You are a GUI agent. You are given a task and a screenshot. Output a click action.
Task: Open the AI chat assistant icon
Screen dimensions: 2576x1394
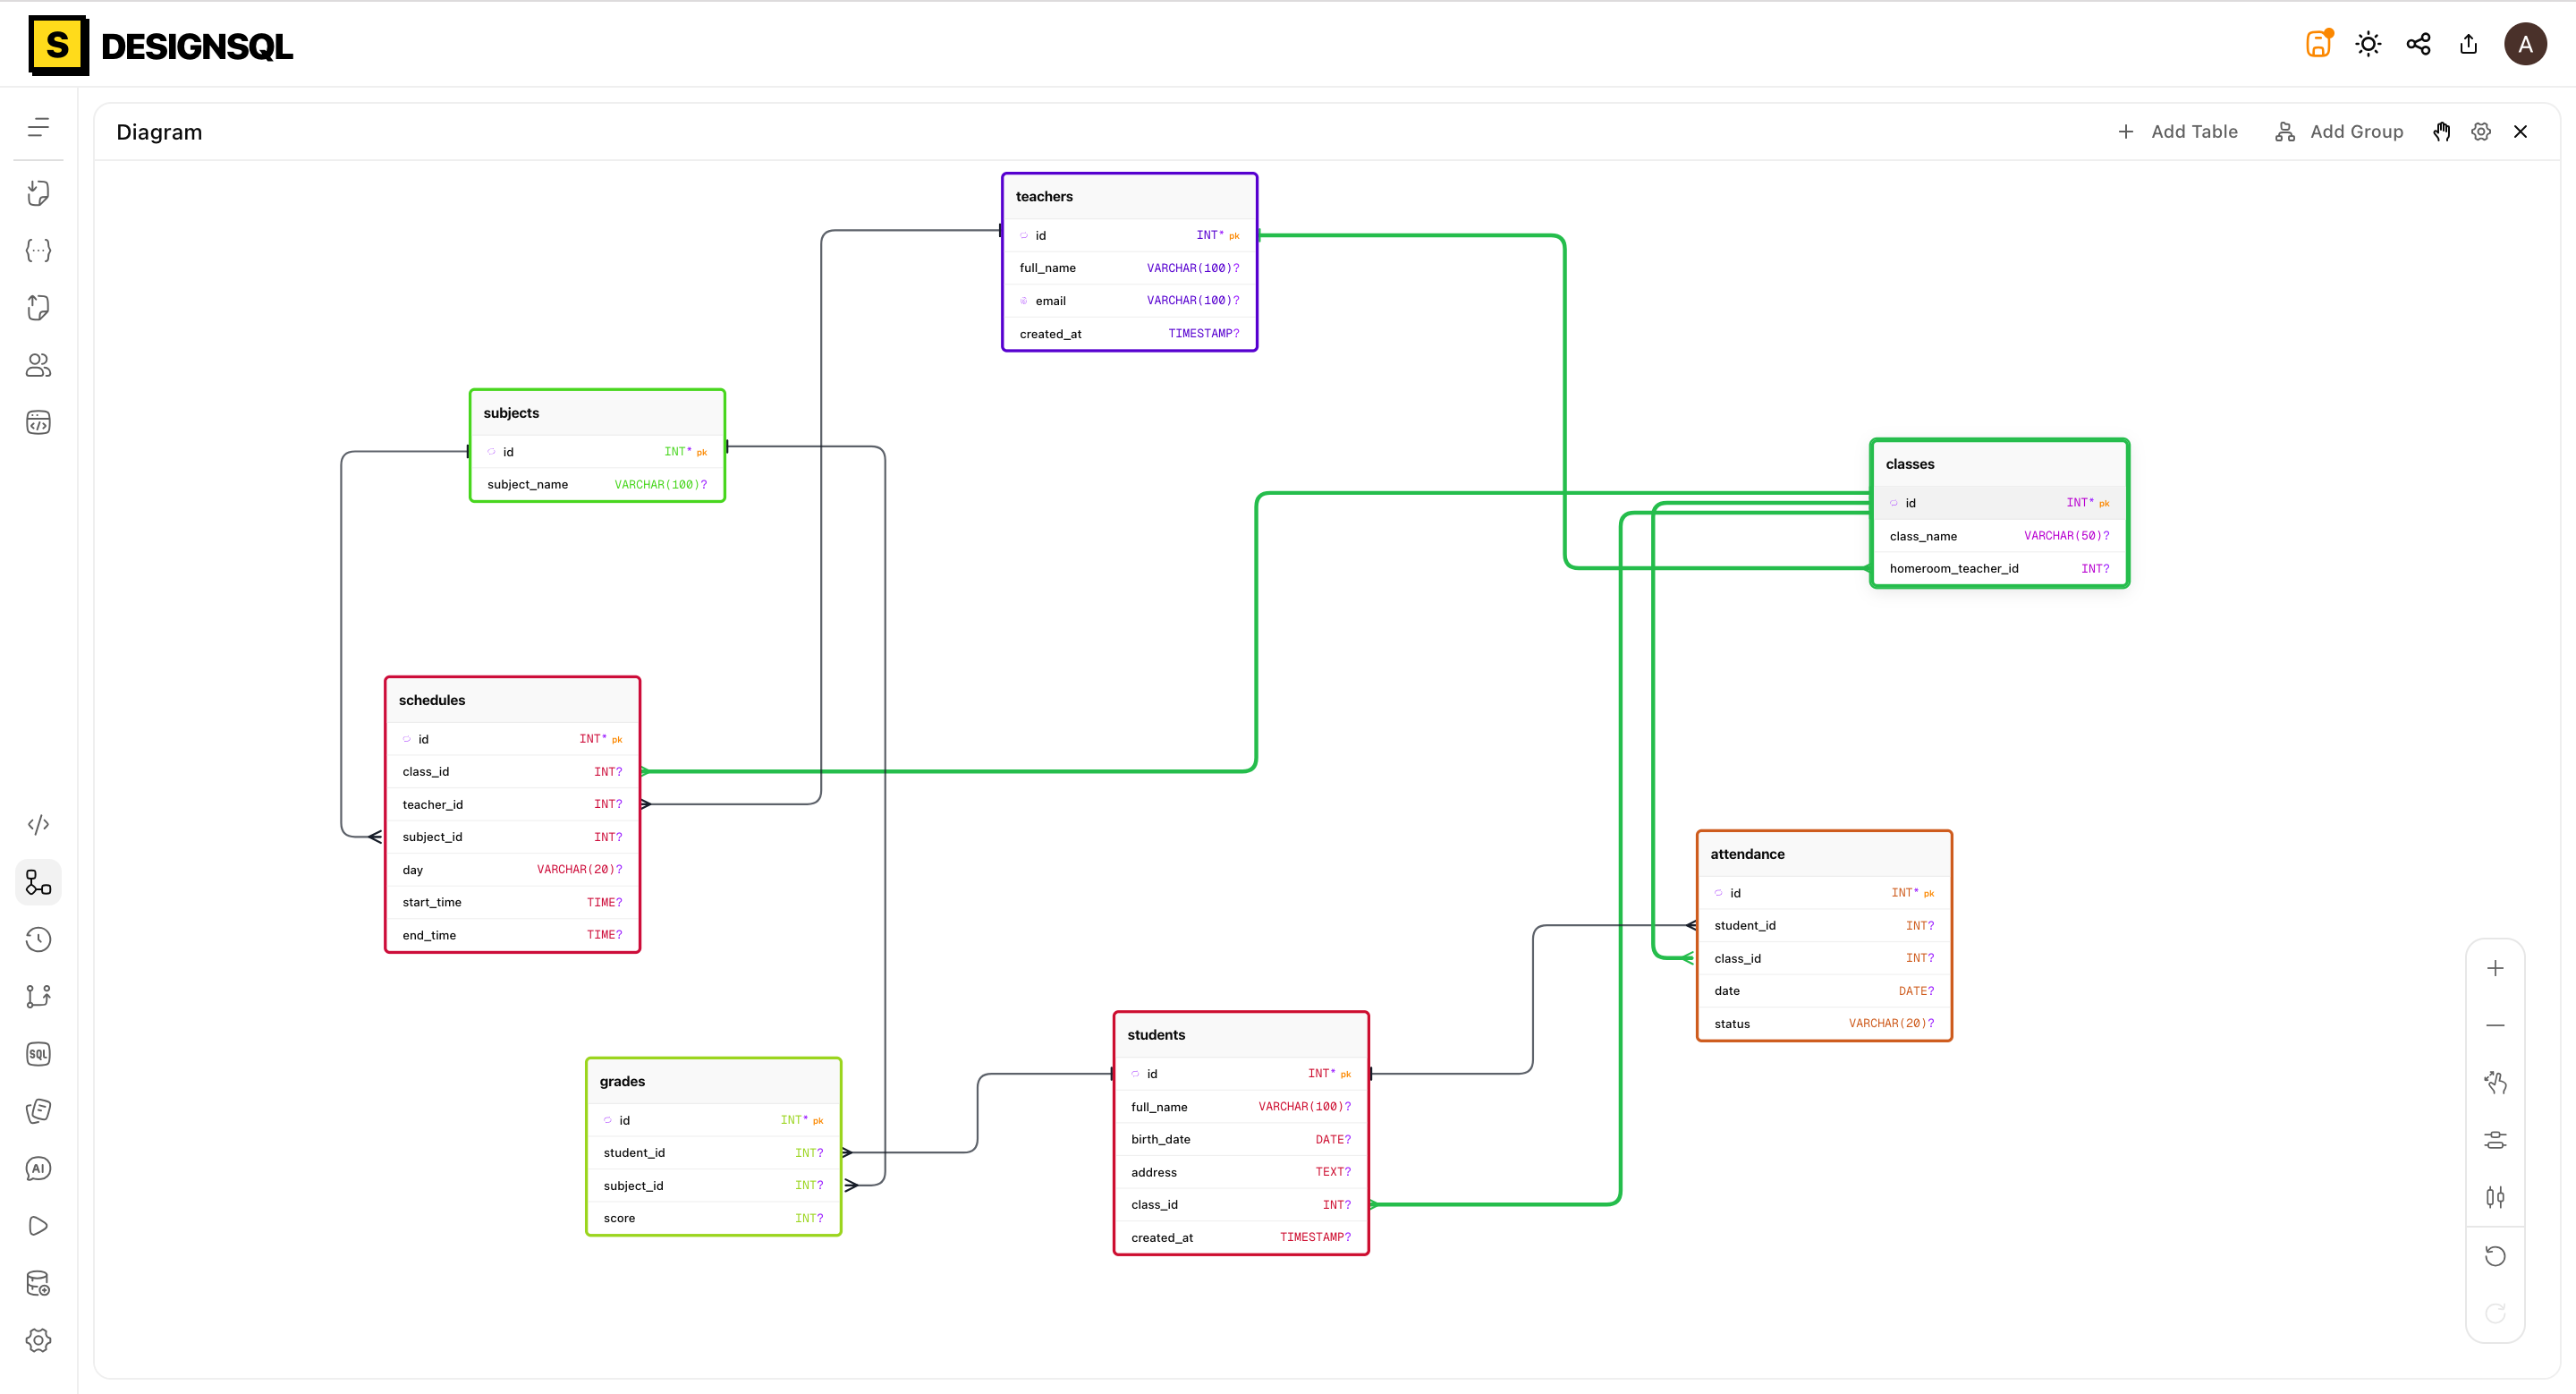(x=38, y=1168)
